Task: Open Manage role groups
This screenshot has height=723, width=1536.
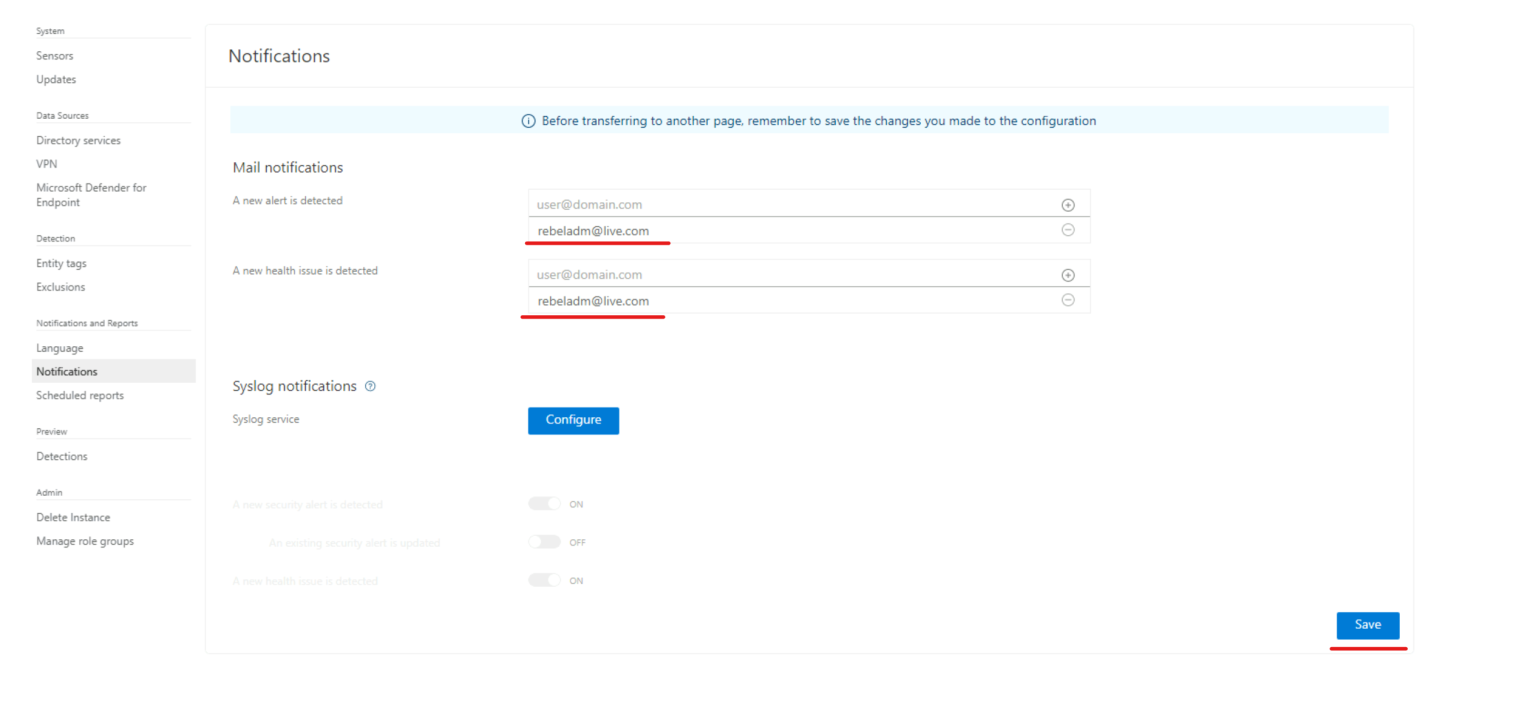Action: (x=85, y=541)
